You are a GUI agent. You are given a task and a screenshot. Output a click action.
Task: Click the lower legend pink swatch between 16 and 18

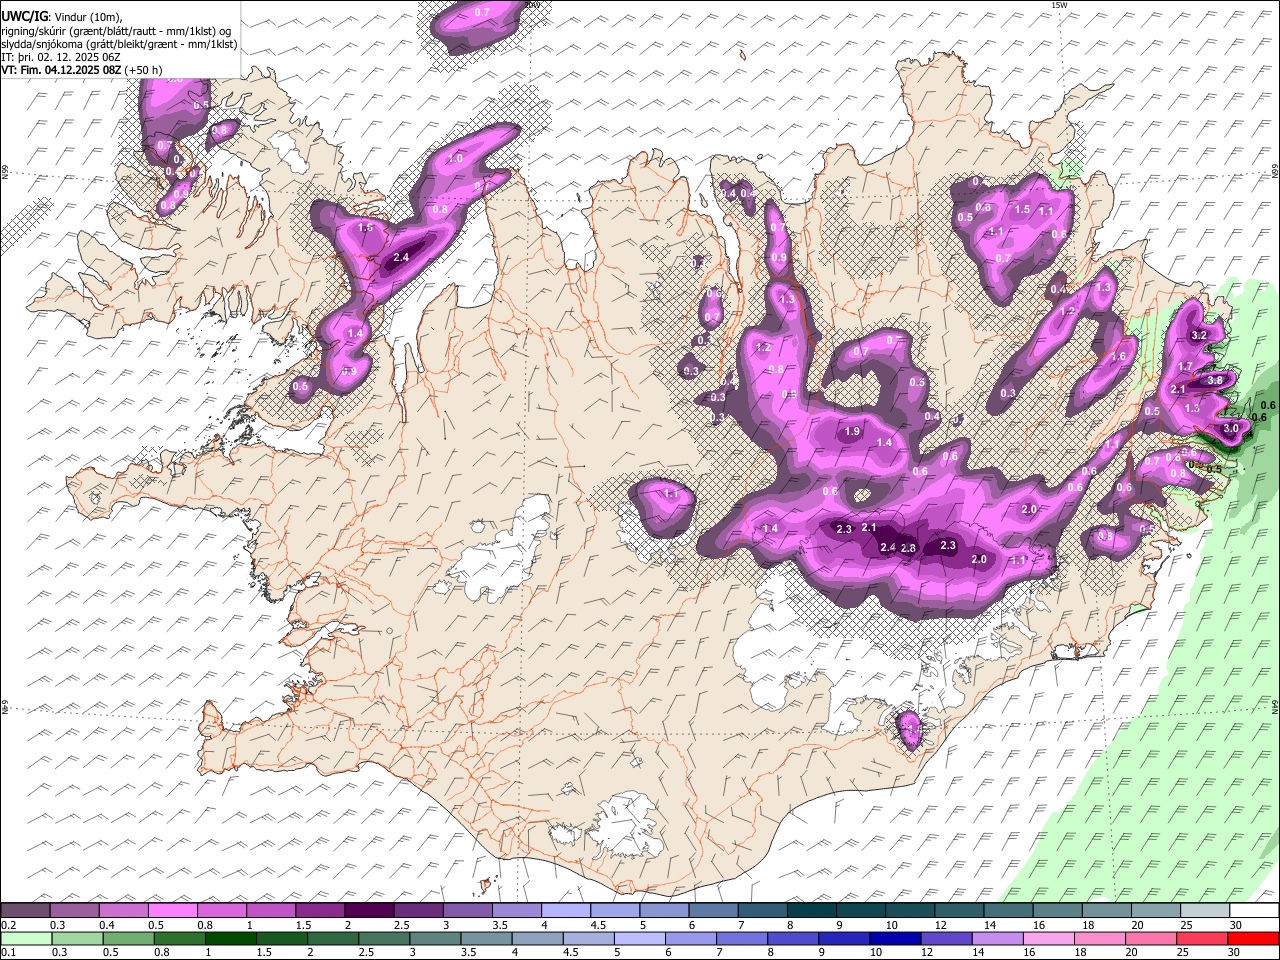pos(1051,939)
